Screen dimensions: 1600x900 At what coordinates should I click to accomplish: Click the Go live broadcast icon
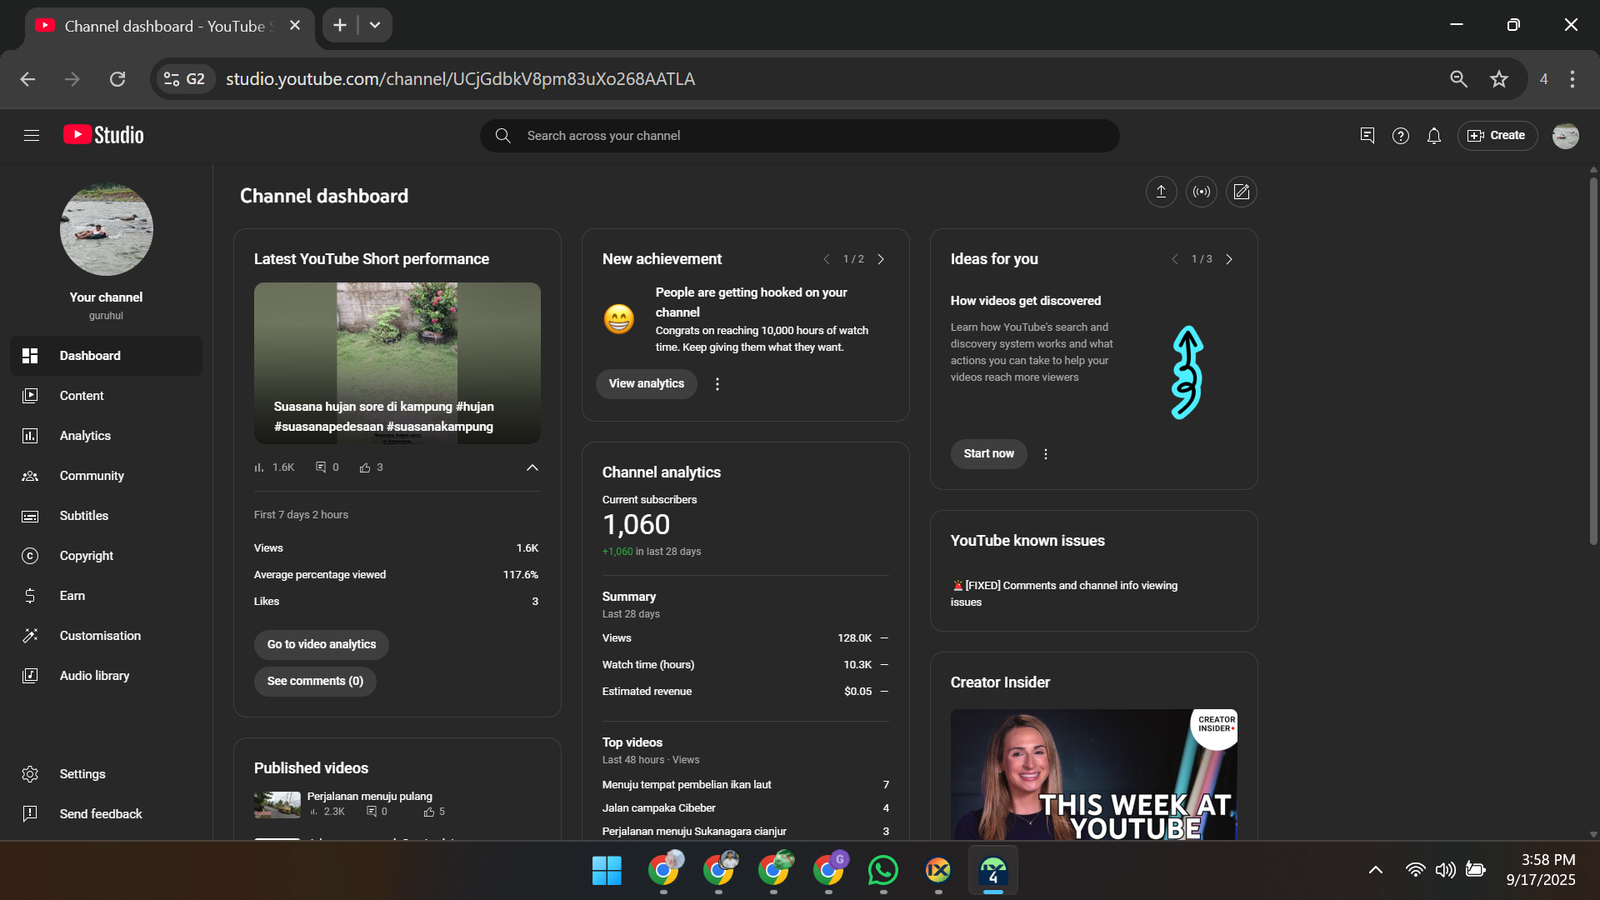[x=1201, y=192]
